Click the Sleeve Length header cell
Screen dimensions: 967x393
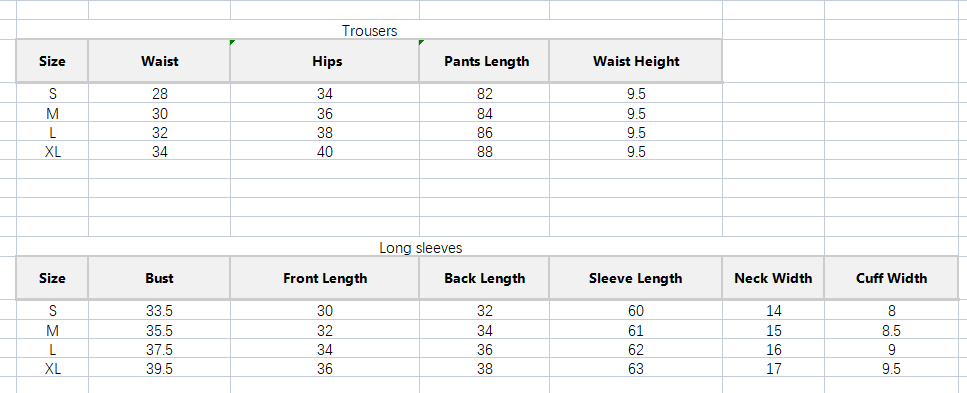tap(636, 278)
